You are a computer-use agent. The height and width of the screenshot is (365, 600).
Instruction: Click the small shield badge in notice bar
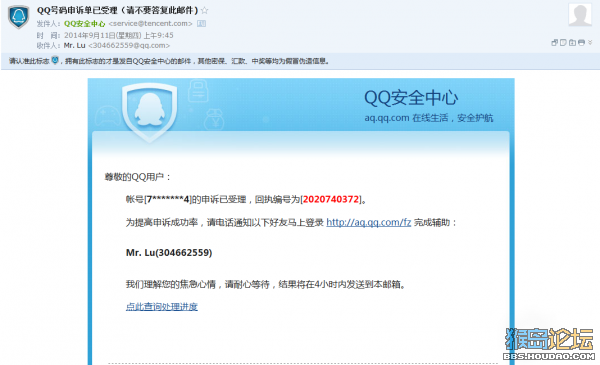pyautogui.click(x=55, y=60)
